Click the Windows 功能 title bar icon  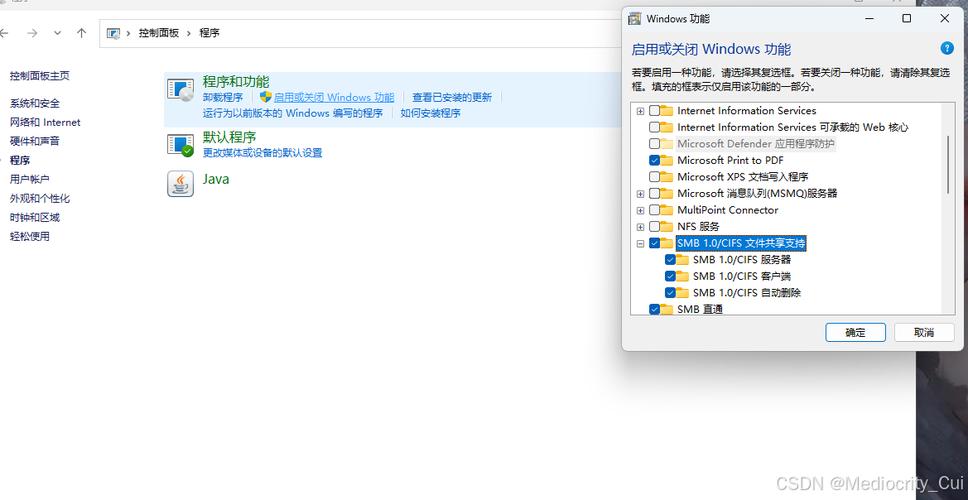tap(634, 19)
